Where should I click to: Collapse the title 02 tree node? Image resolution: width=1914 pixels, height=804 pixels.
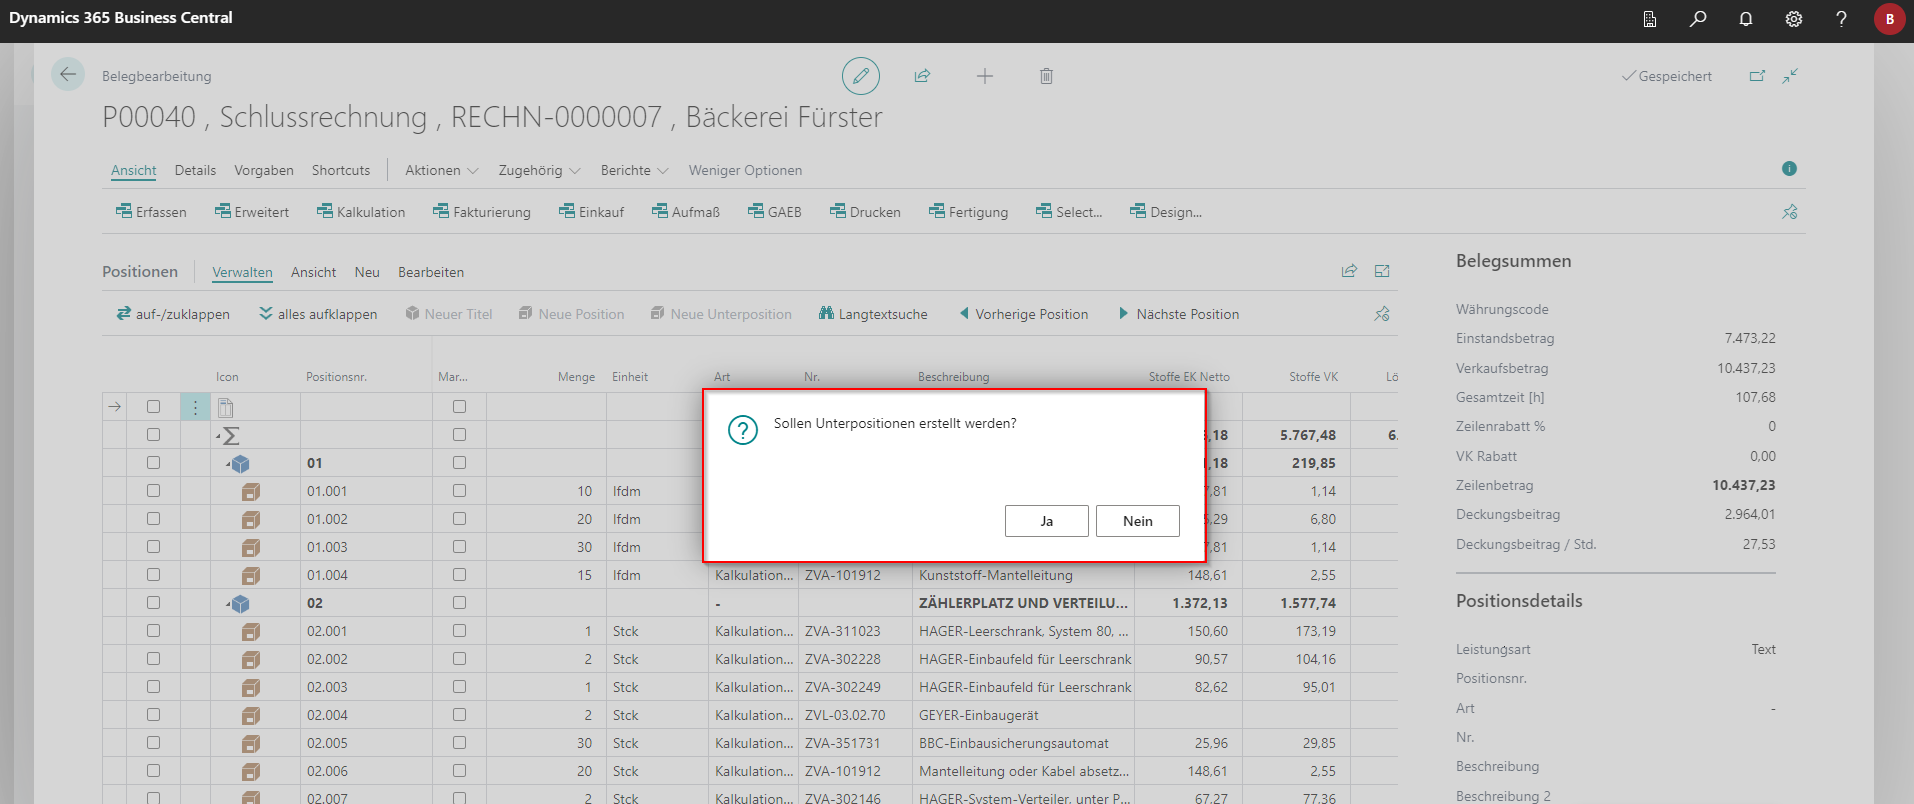(x=228, y=605)
